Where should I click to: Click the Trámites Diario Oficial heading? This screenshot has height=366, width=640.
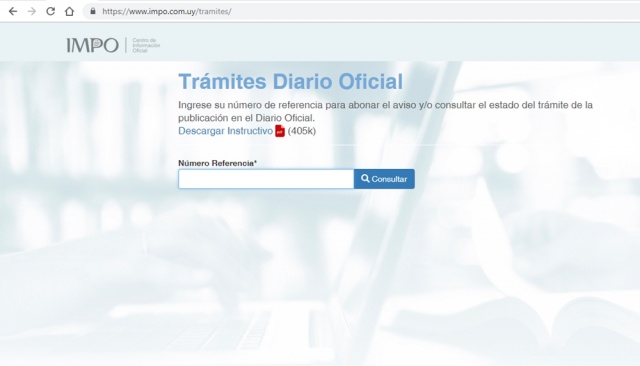point(291,81)
